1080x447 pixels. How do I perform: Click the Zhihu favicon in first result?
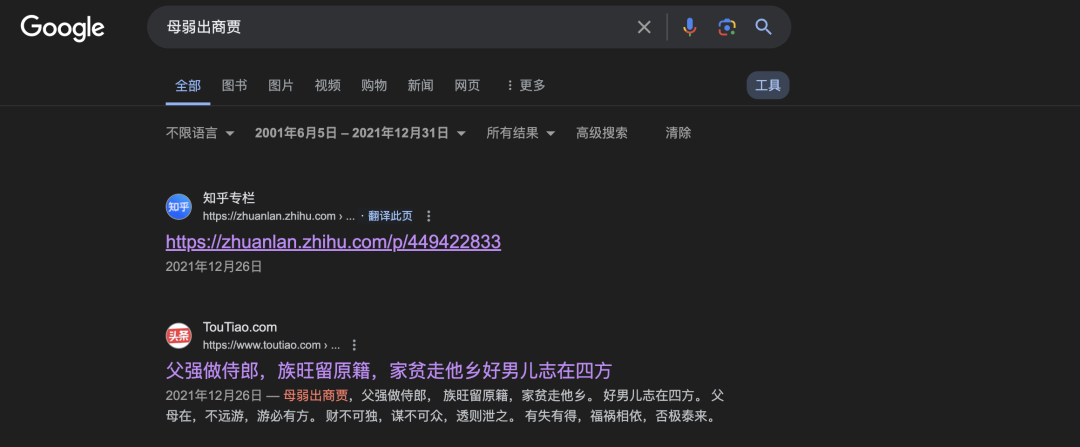pyautogui.click(x=179, y=207)
